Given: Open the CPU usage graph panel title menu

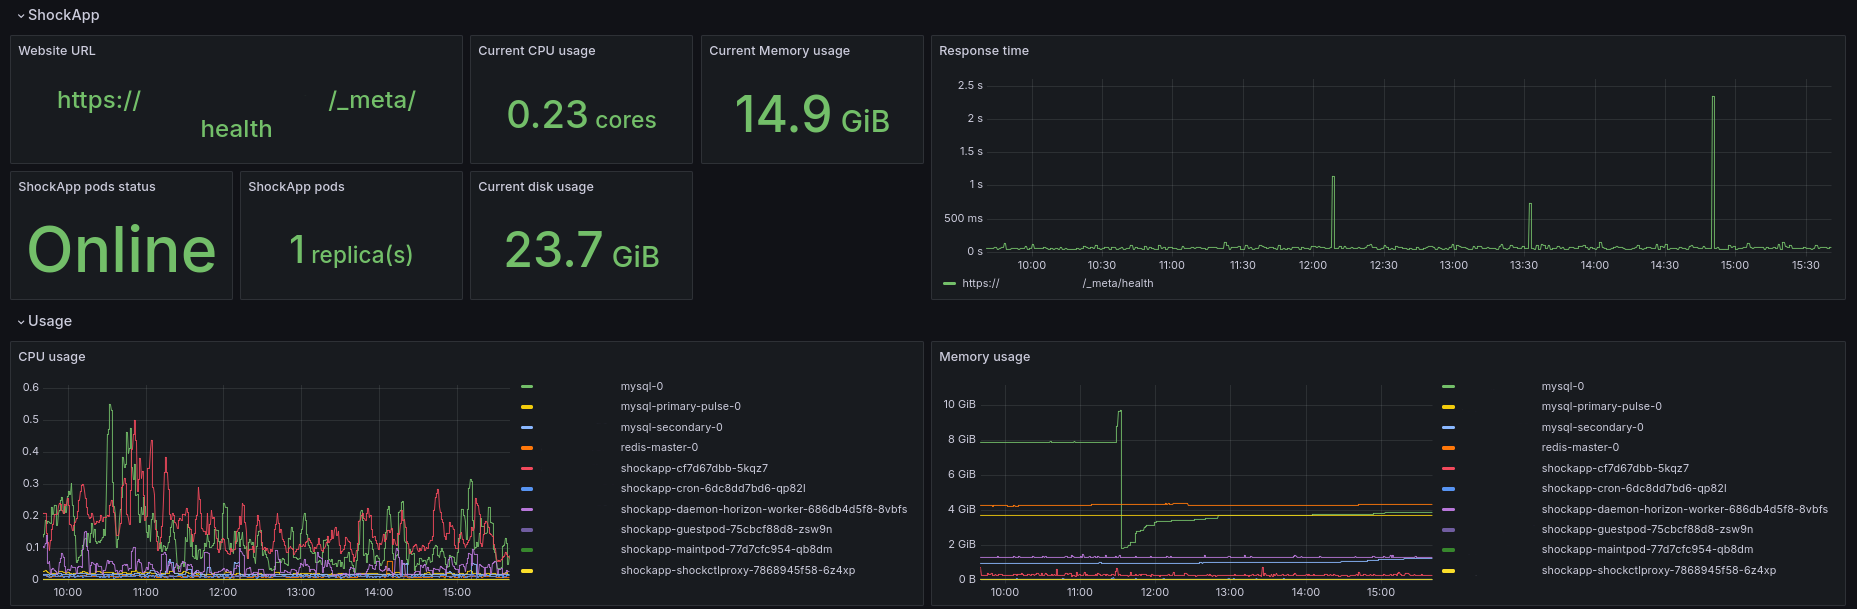Looking at the screenshot, I should click(52, 357).
